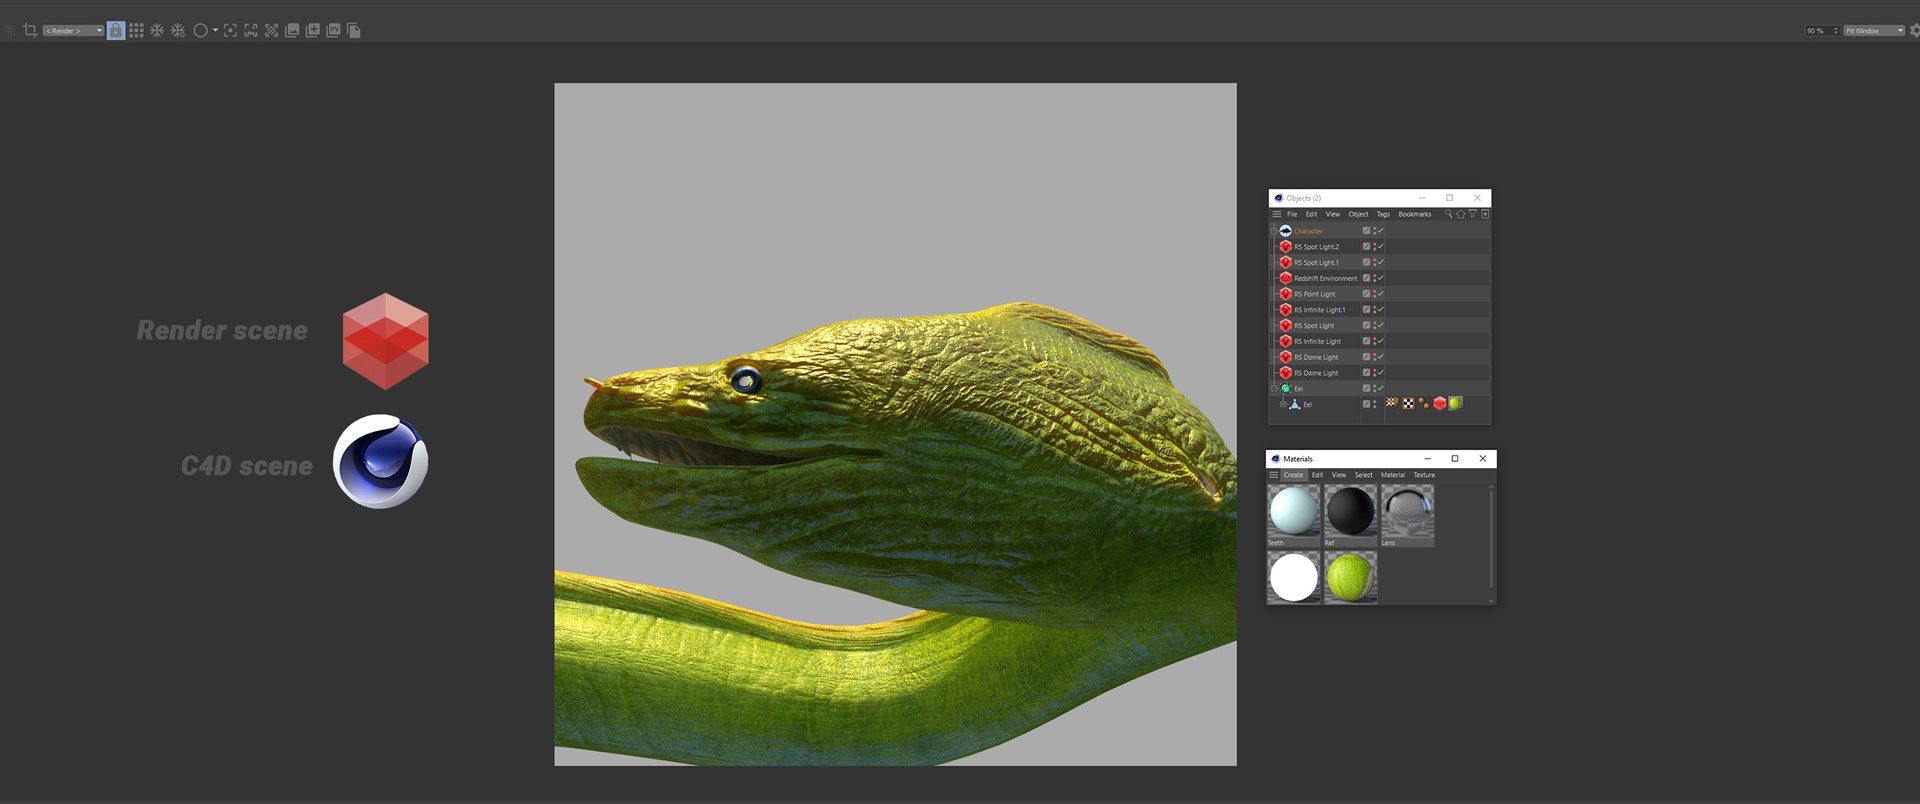Open the Bookmarks menu in Objects window

[x=1415, y=214]
